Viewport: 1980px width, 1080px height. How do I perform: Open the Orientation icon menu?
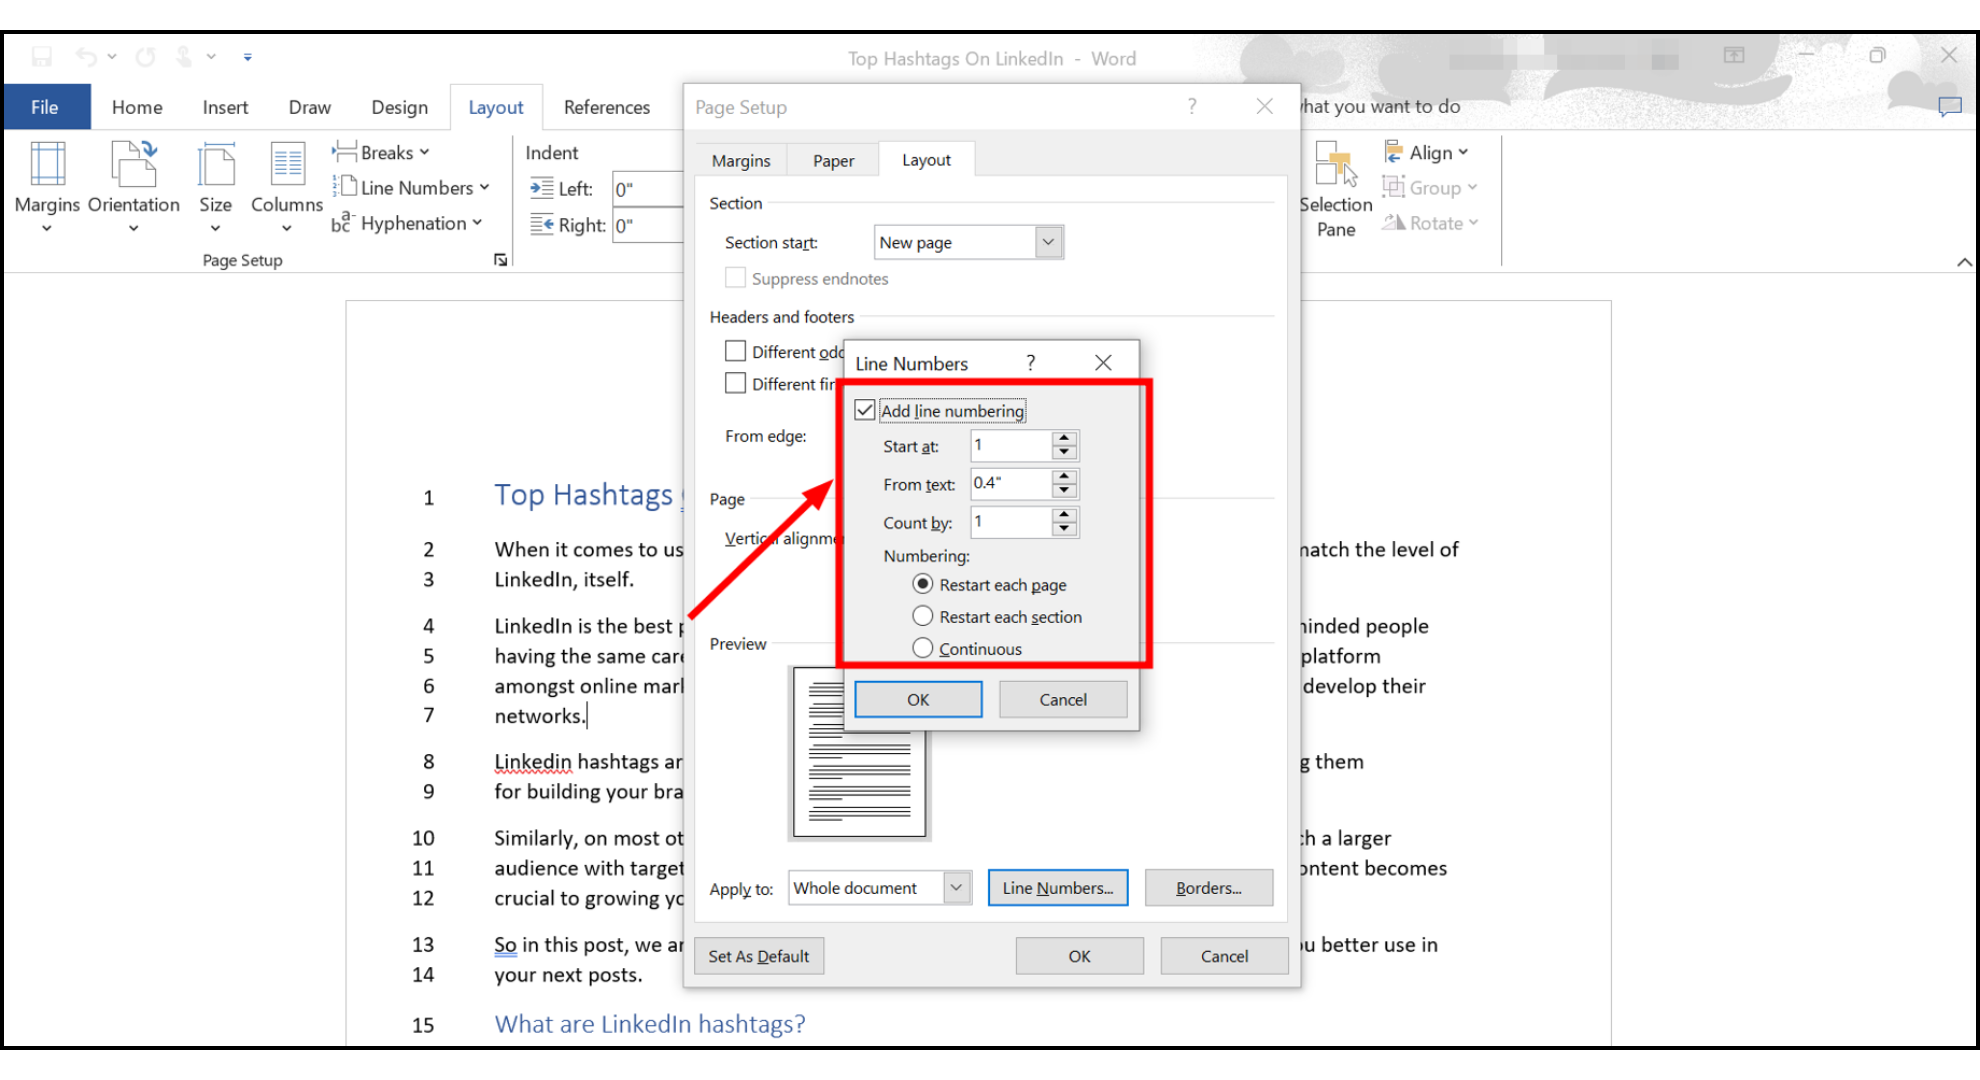coord(134,166)
